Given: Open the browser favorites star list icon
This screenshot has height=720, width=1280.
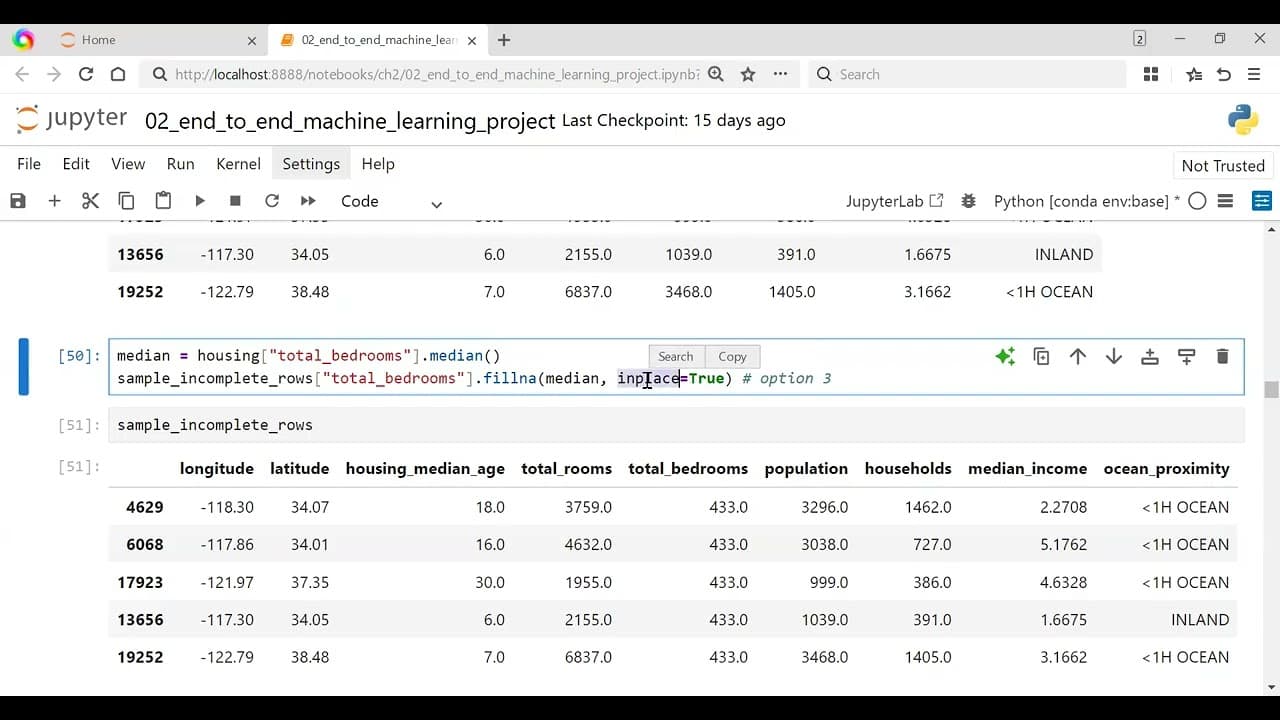Looking at the screenshot, I should (x=1194, y=74).
